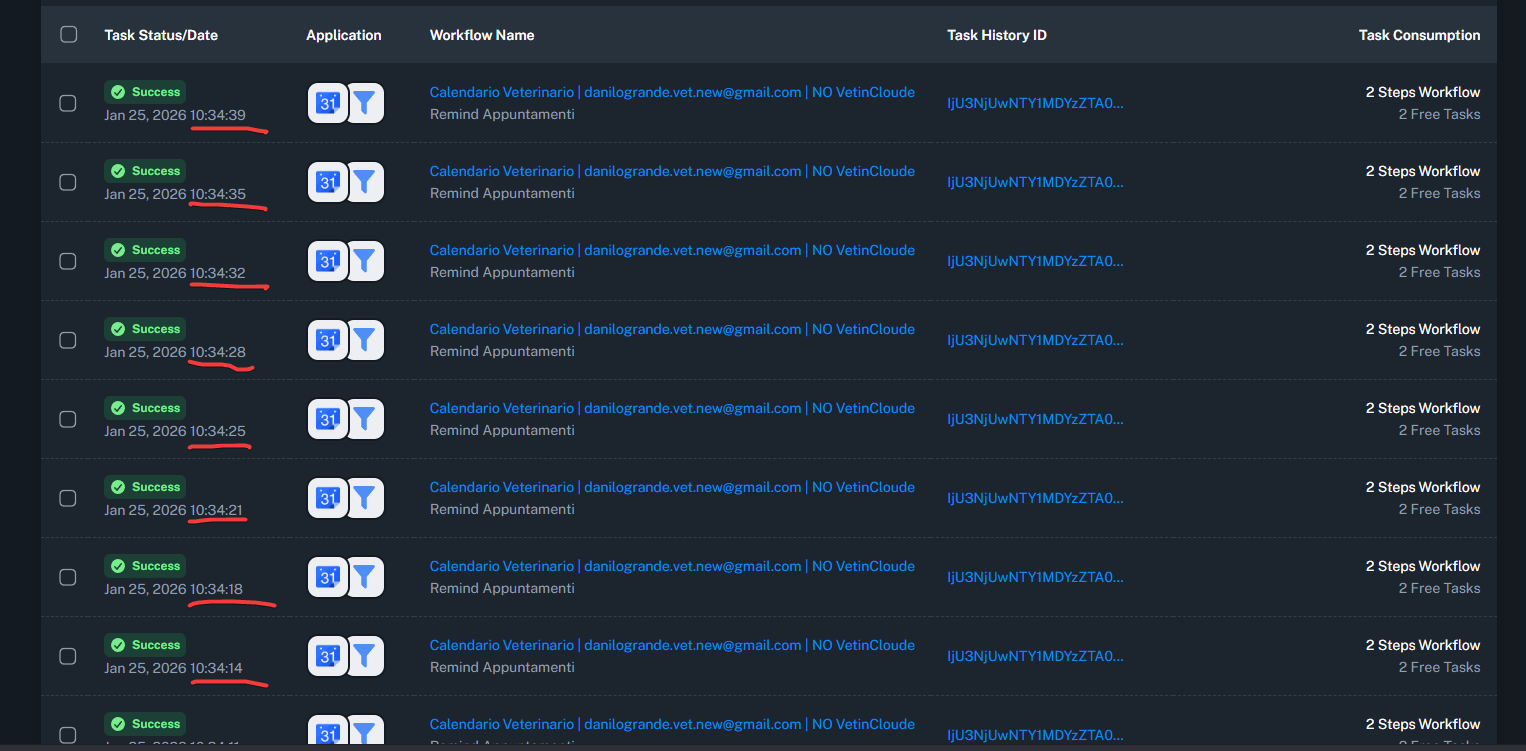Open Calendario Veterinario workflow link at 10:34:14

click(x=671, y=645)
